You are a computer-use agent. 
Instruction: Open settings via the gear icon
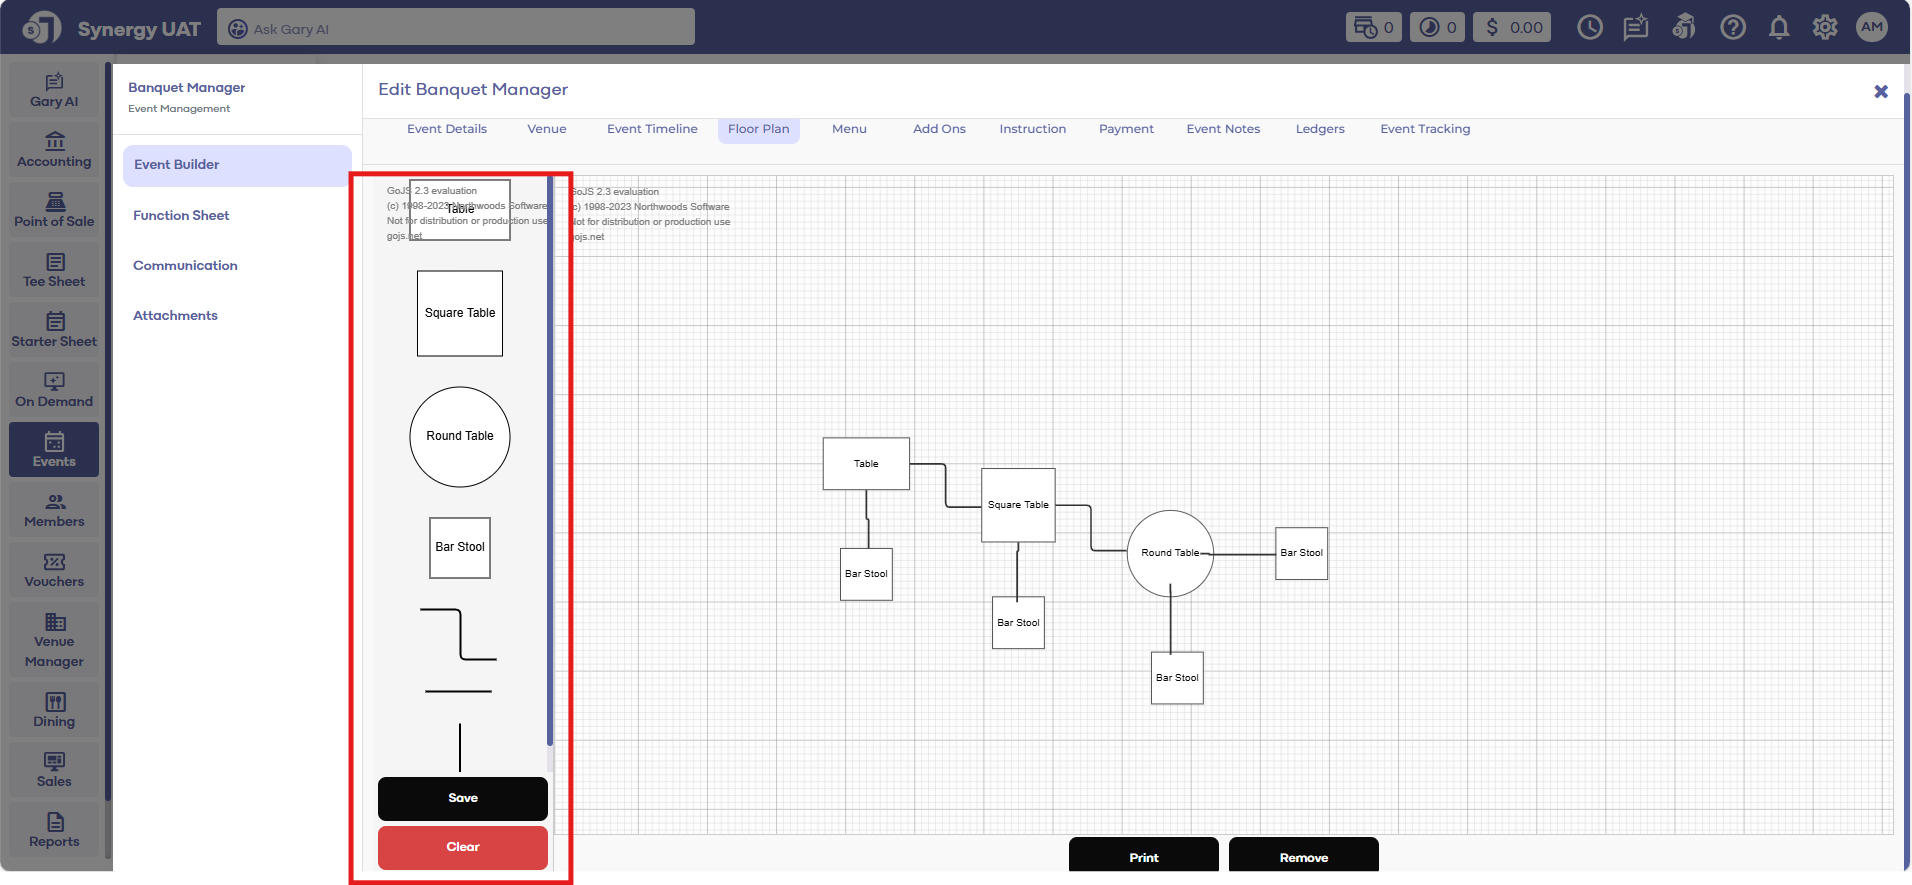(1824, 28)
